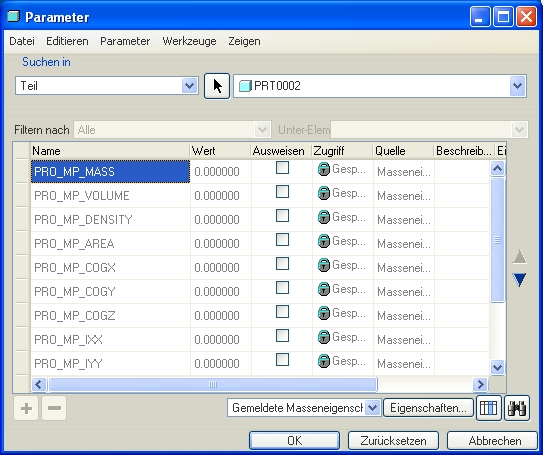
Task: Open the Editieren menu
Action: click(67, 41)
